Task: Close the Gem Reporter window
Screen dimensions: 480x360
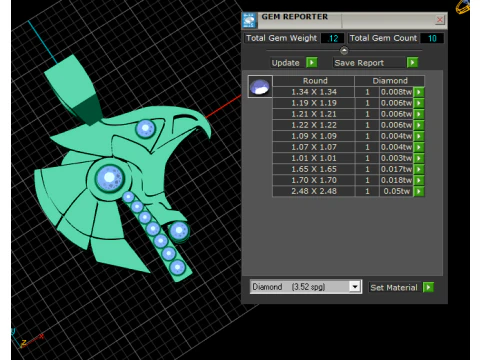Action: coord(440,20)
